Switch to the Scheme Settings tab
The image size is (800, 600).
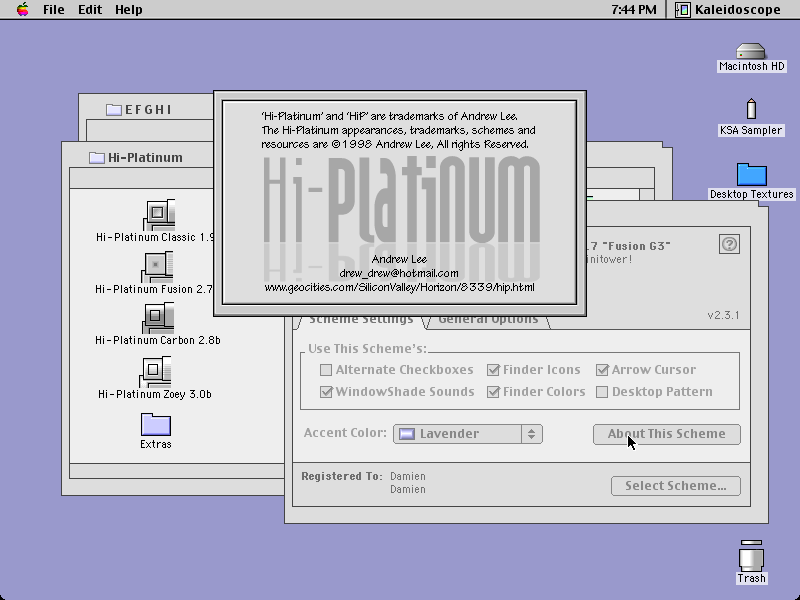[x=360, y=319]
